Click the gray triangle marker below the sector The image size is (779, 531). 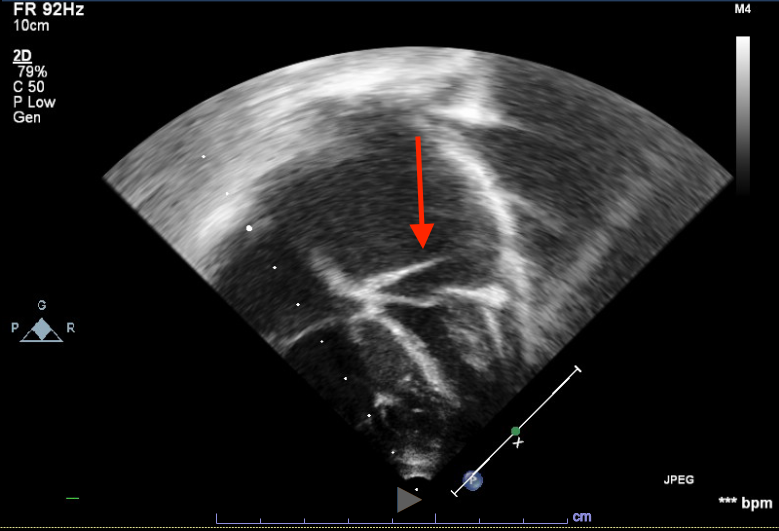click(x=408, y=499)
